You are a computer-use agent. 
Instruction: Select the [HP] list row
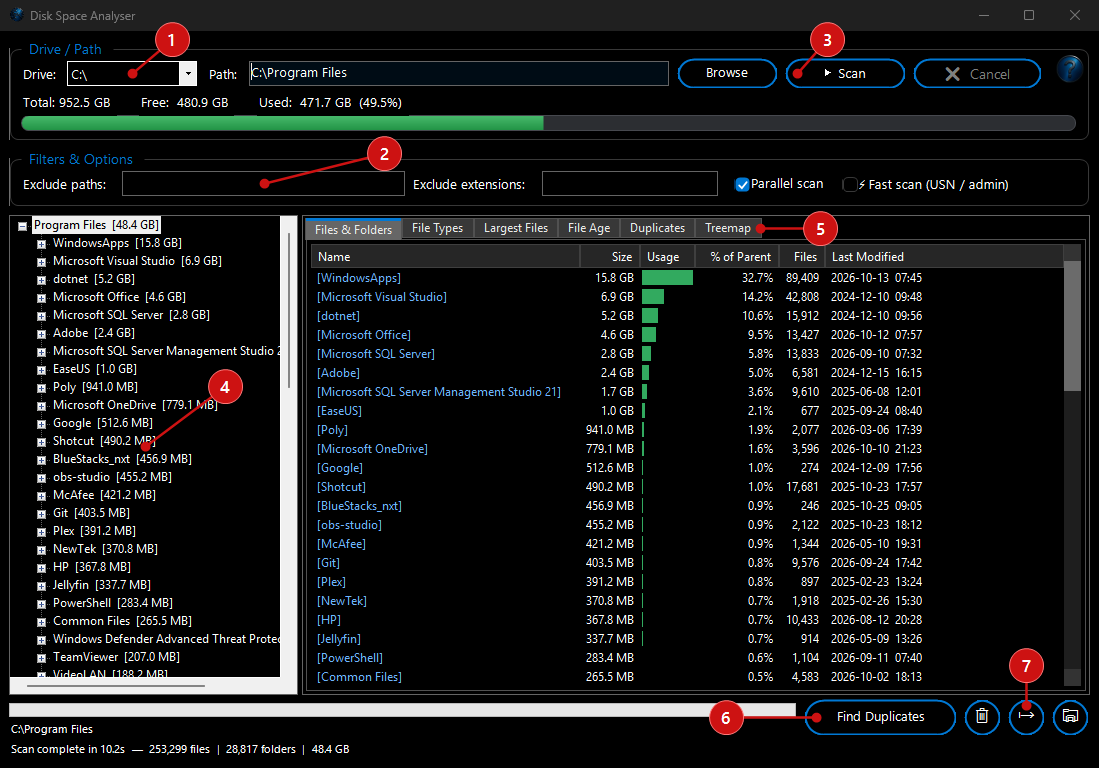point(687,619)
